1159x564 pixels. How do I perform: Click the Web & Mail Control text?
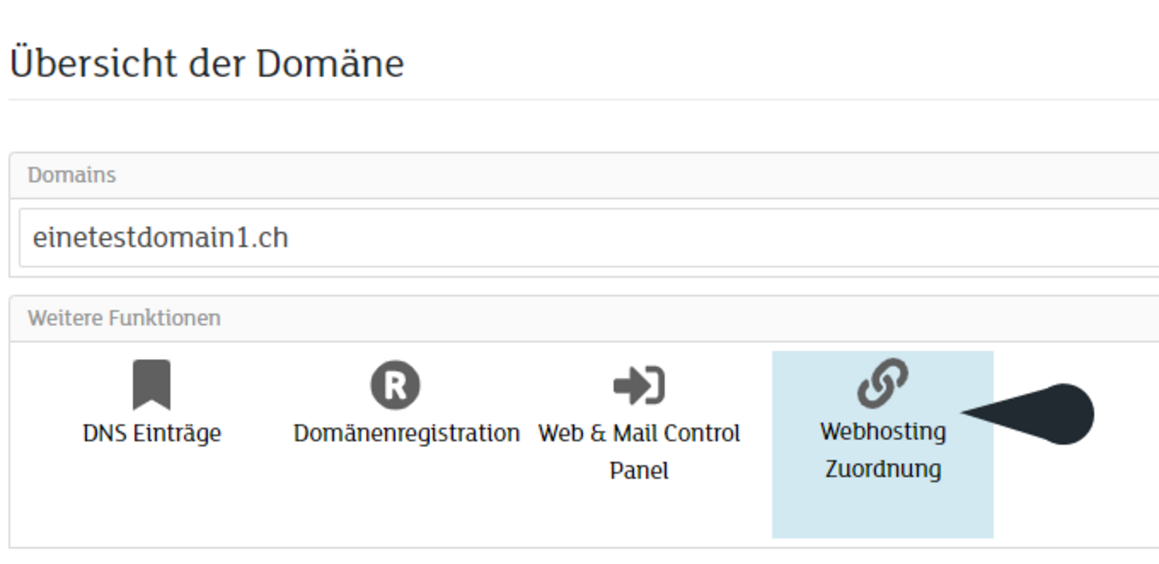639,433
